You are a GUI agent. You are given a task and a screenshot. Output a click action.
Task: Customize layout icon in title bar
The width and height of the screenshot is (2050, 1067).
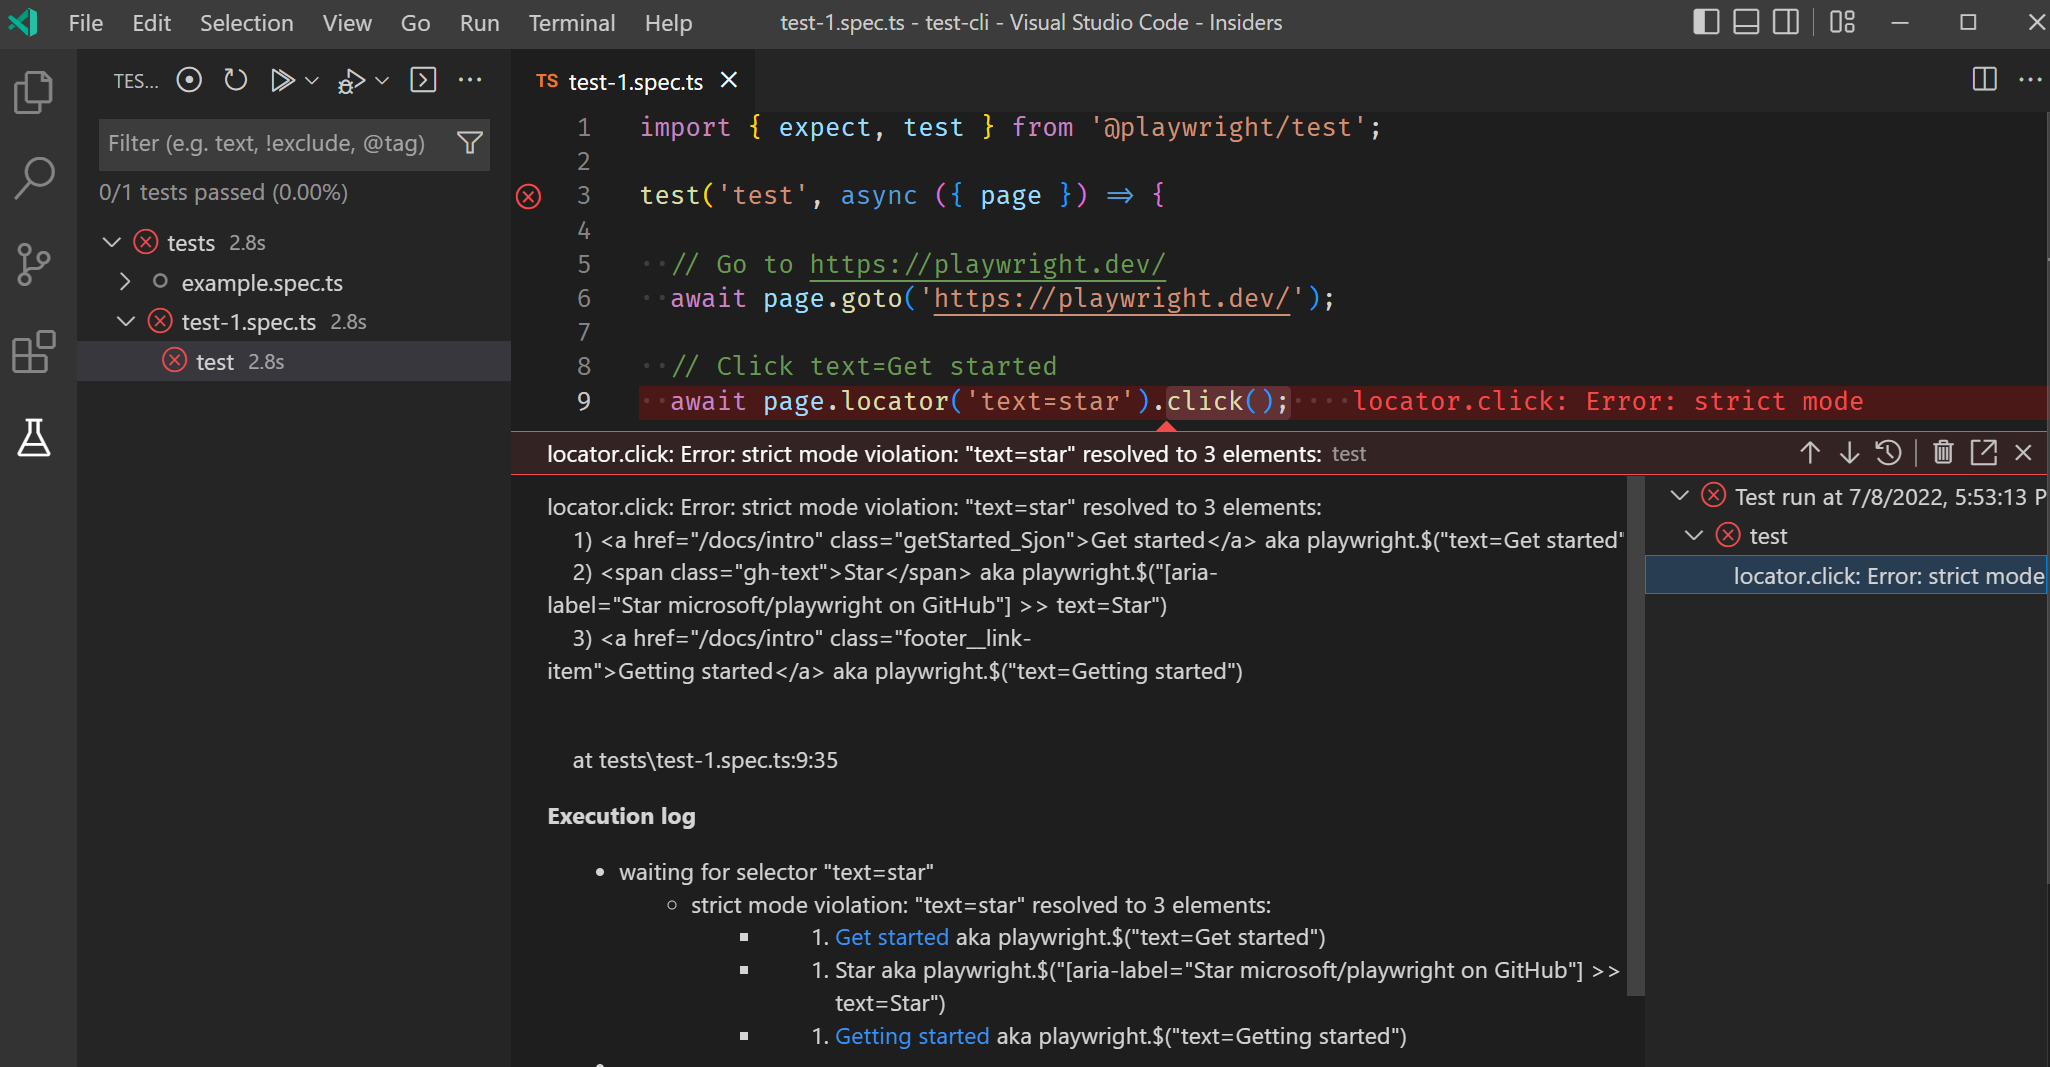[x=1842, y=22]
